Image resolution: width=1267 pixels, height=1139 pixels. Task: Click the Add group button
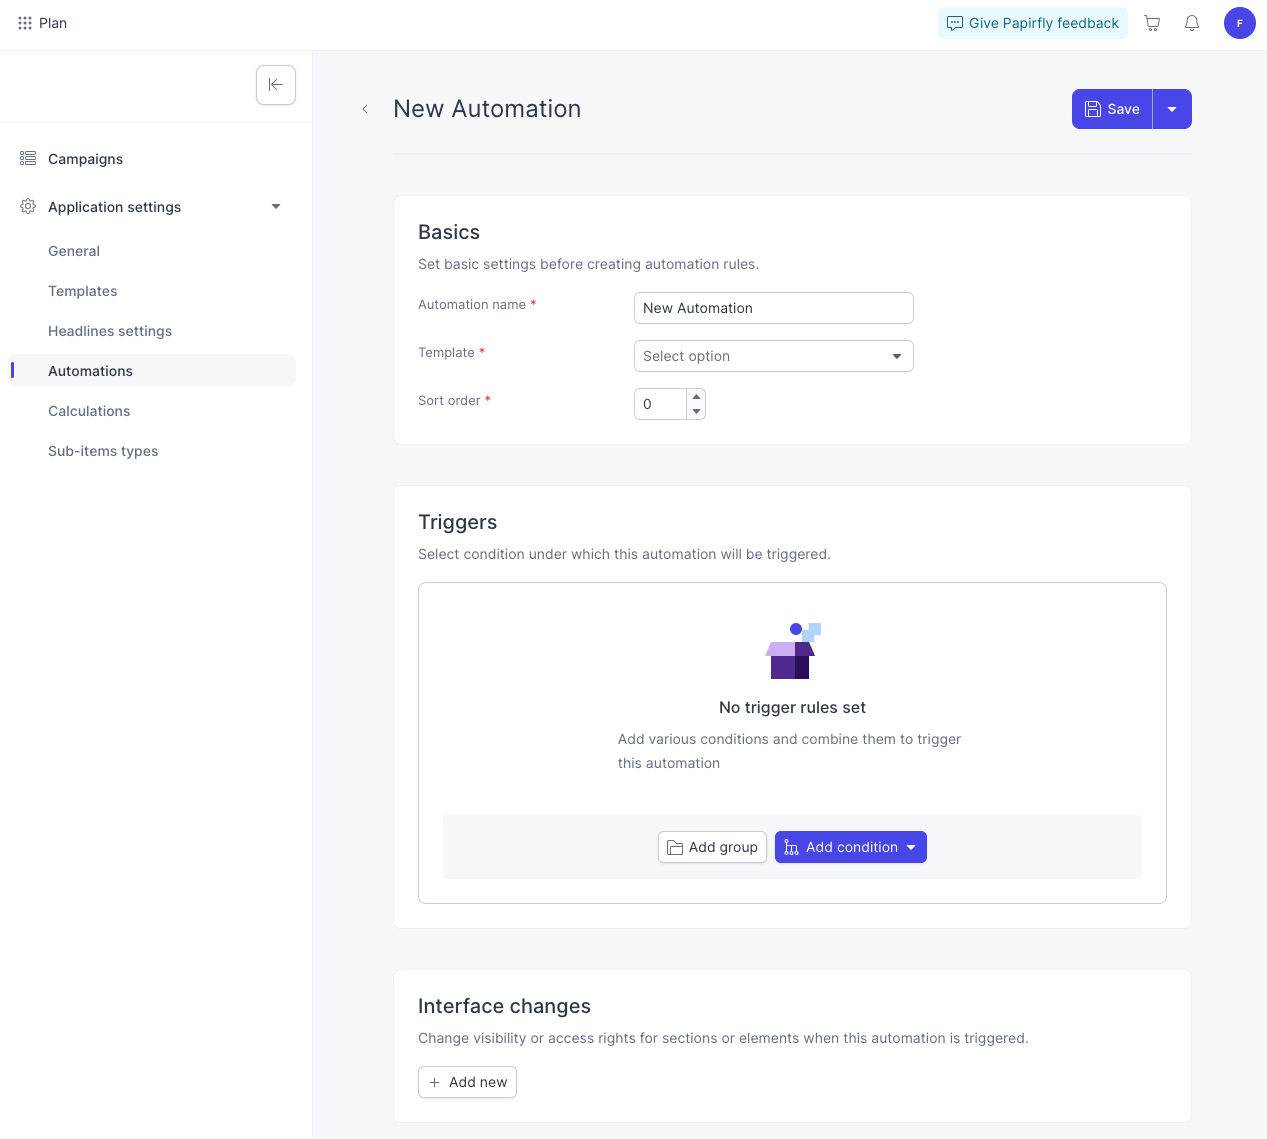click(712, 847)
